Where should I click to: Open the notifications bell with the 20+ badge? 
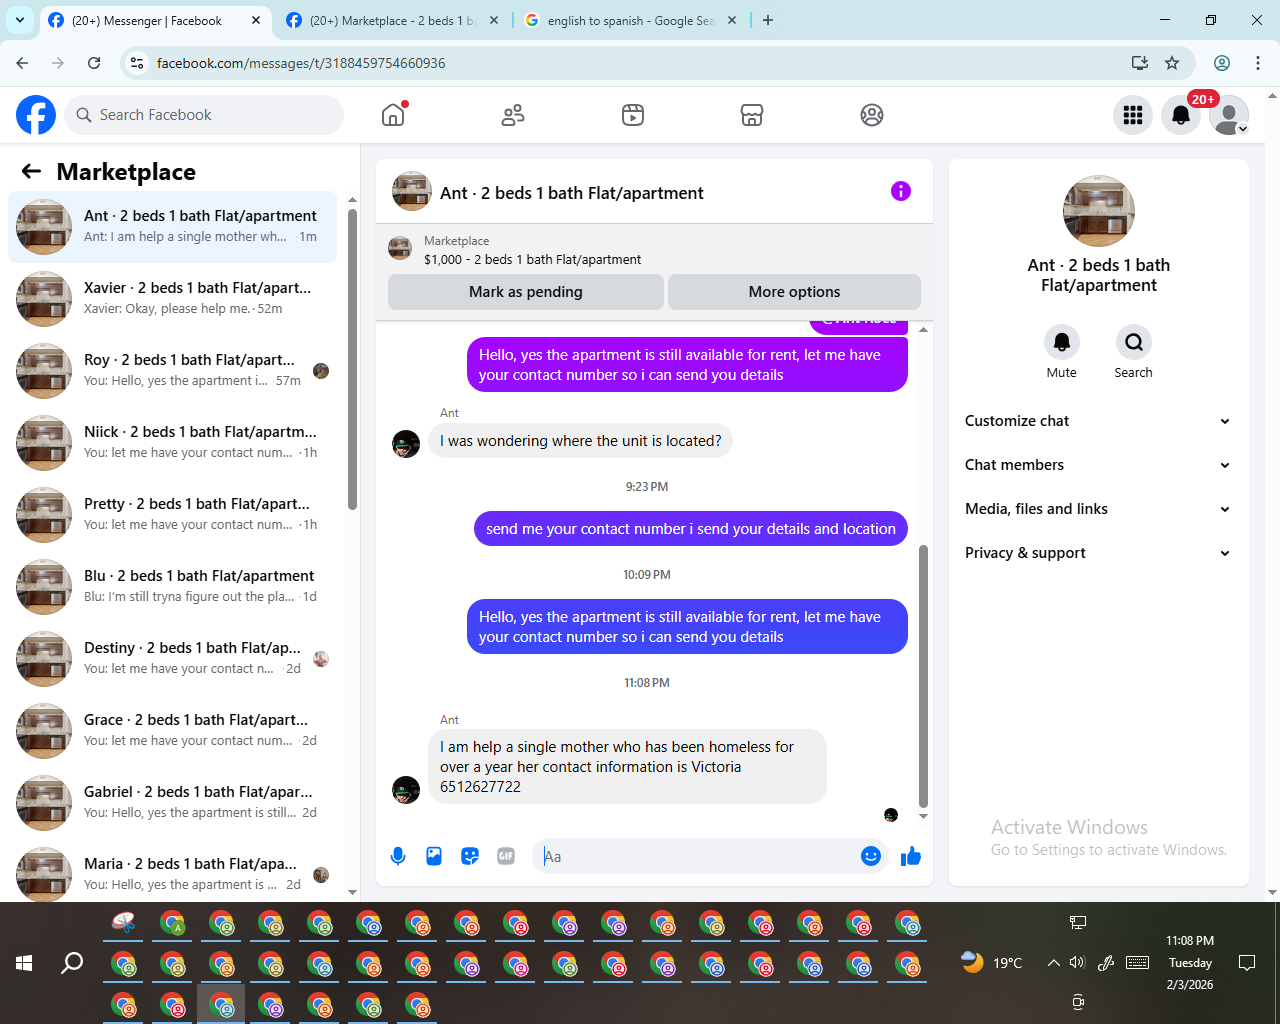coord(1181,115)
